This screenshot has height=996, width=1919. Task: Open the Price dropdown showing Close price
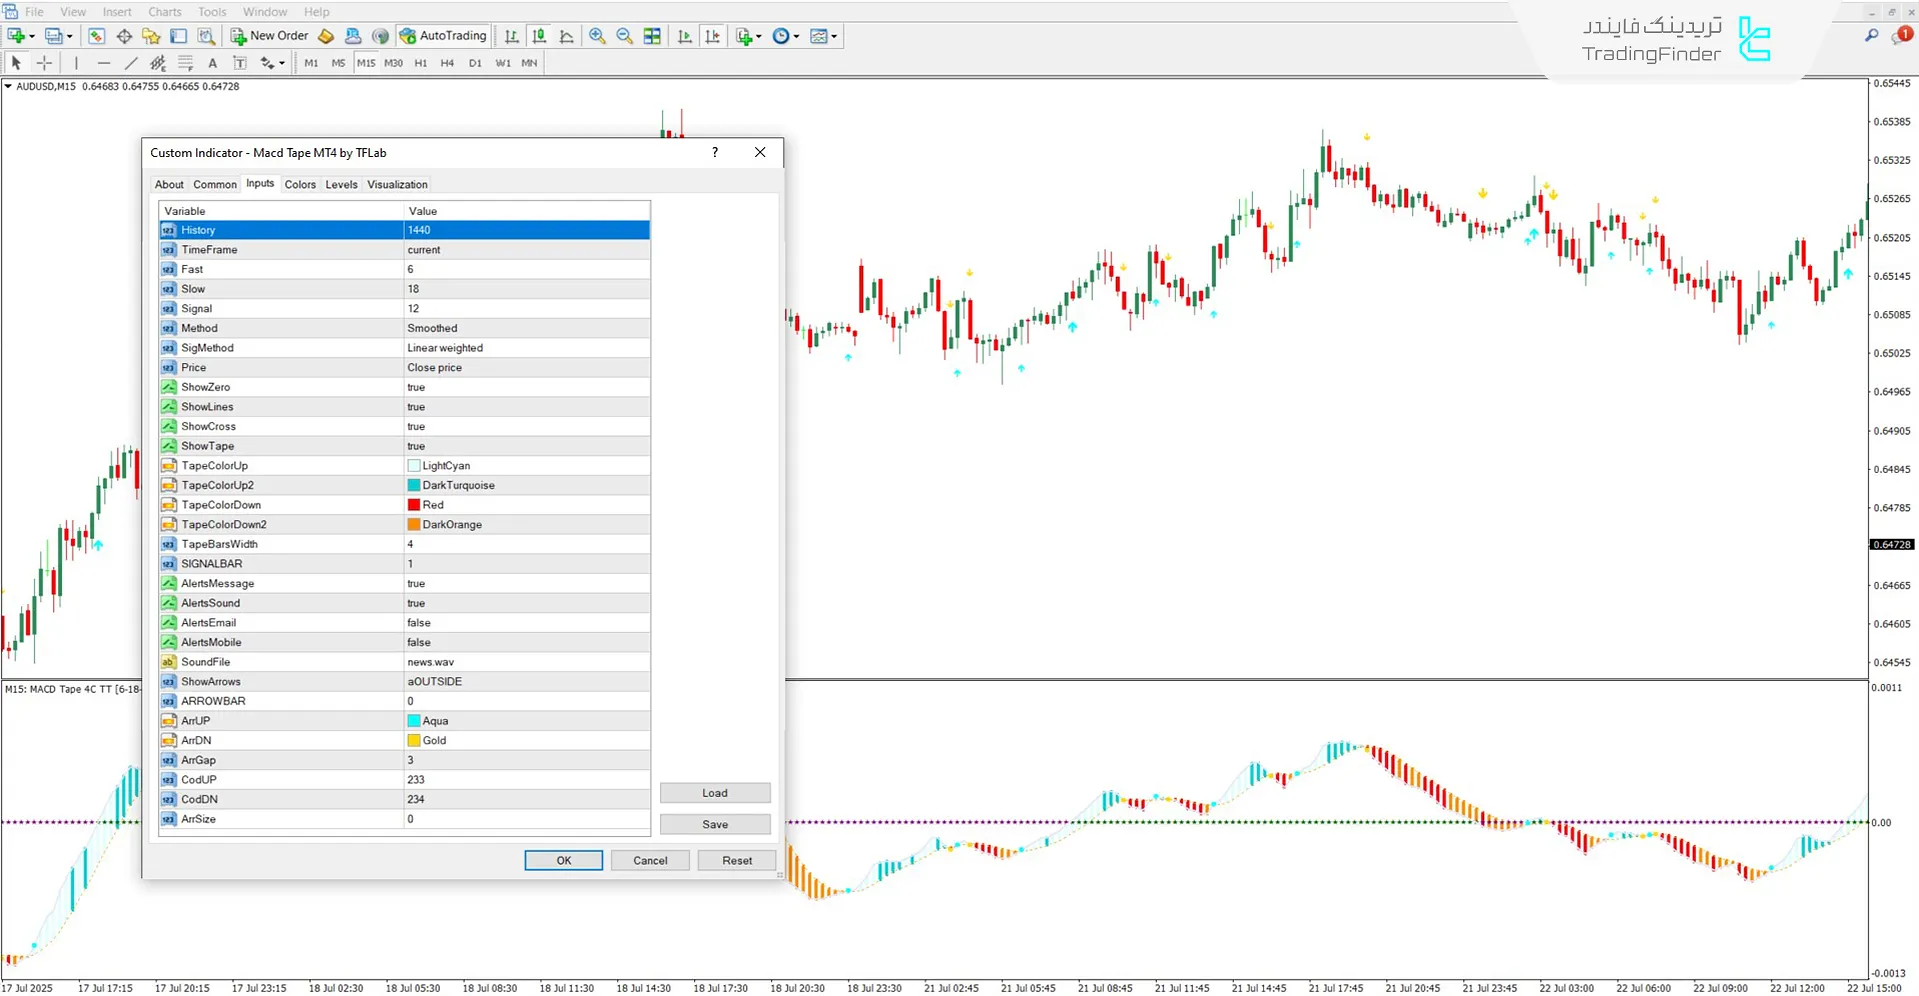[527, 367]
